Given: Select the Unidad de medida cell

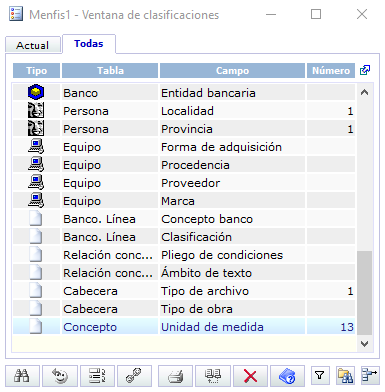Looking at the screenshot, I should point(232,327).
